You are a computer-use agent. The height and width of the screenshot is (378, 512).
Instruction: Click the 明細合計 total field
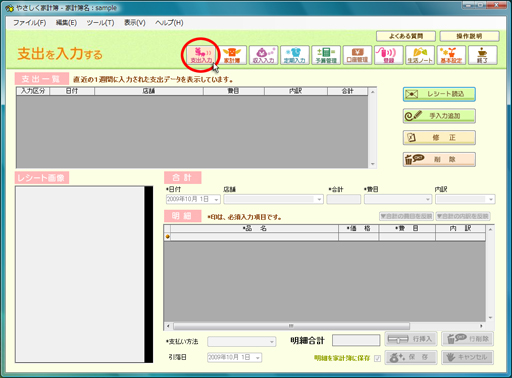pyautogui.click(x=356, y=340)
